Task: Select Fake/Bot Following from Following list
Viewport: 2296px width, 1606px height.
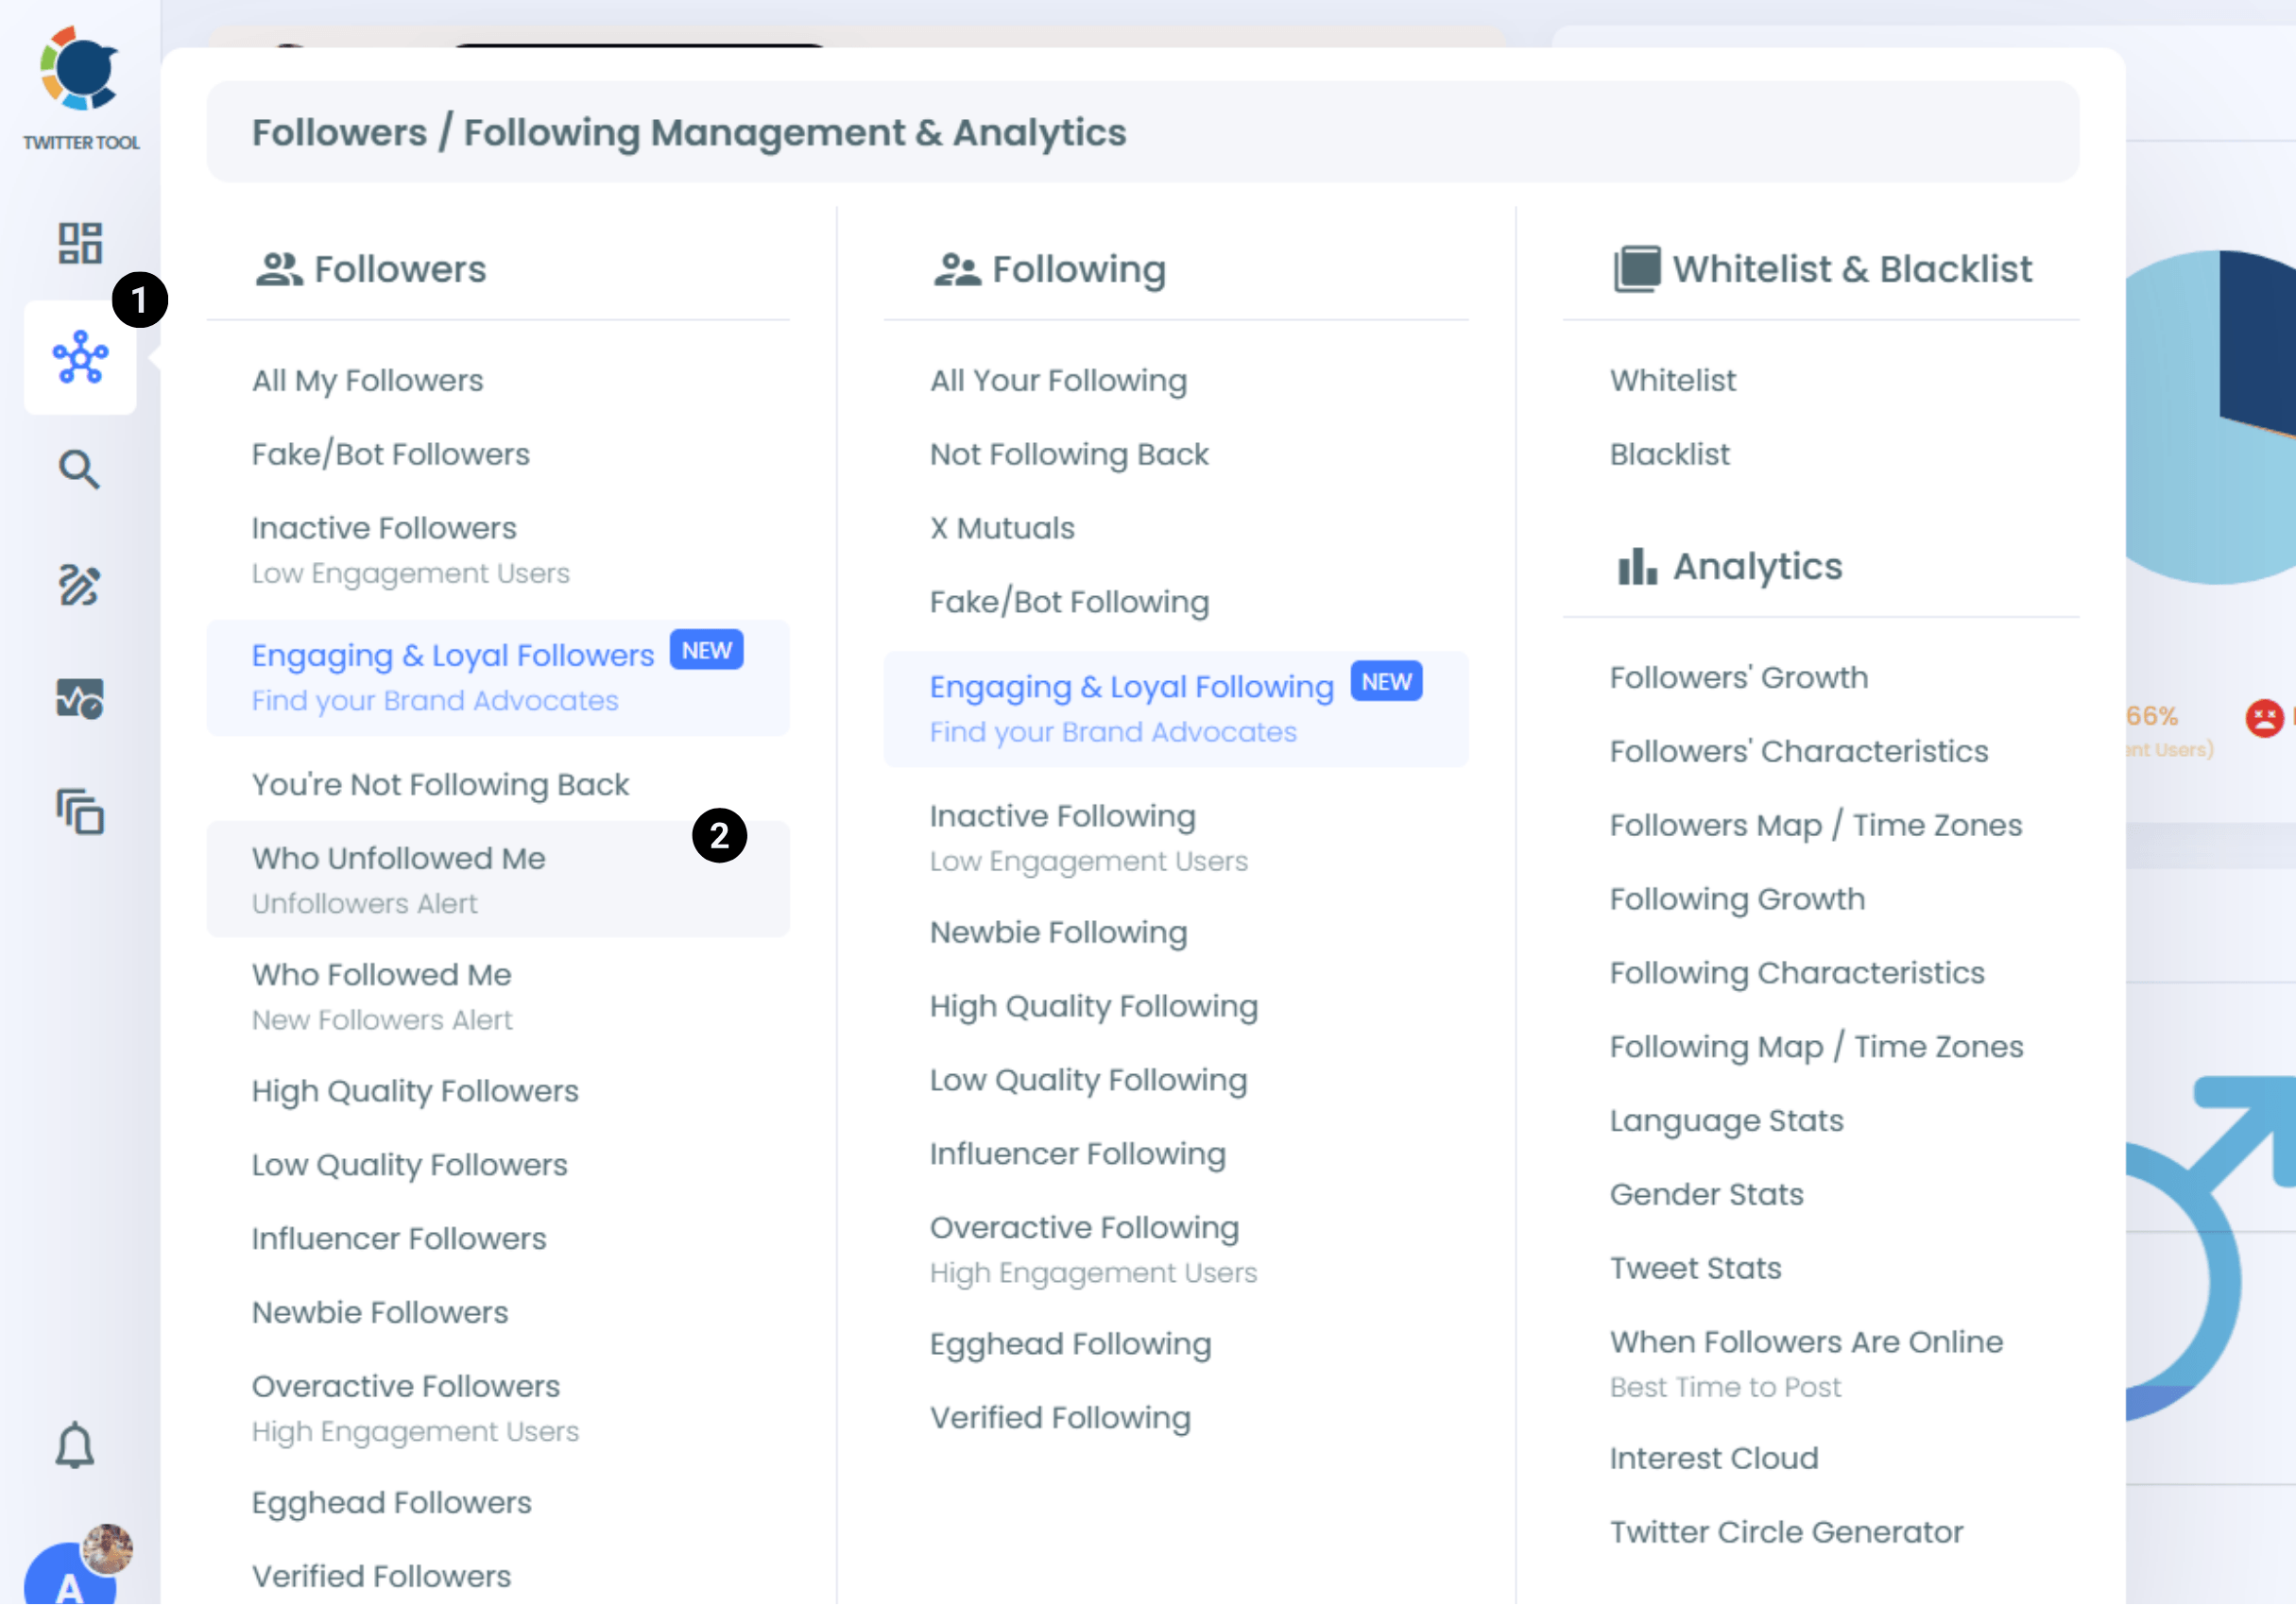Action: click(1068, 601)
